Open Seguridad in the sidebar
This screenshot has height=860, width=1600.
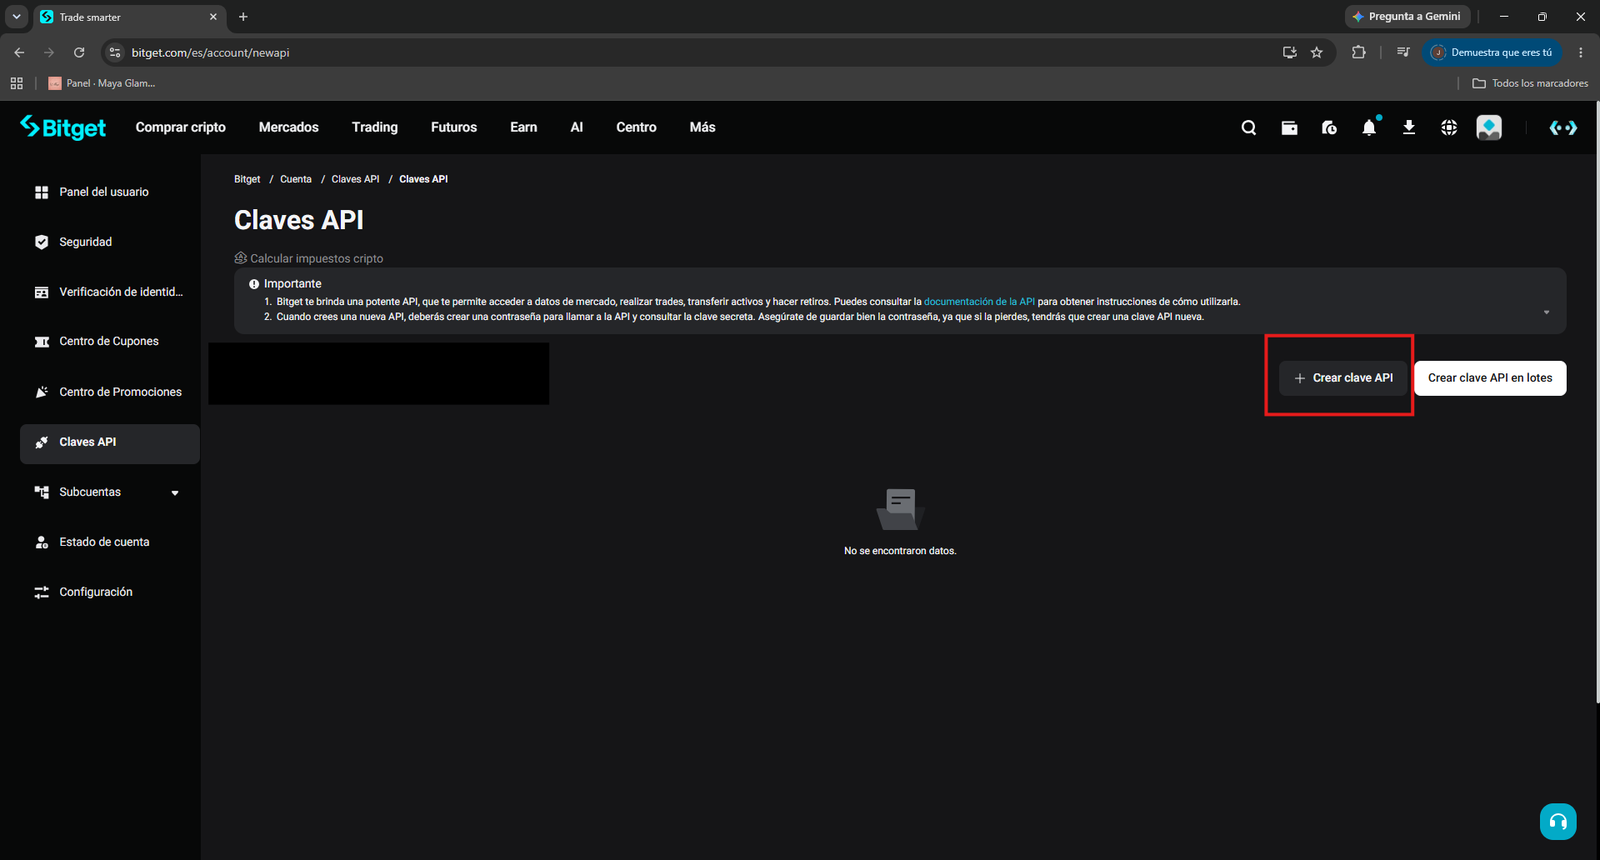pos(110,242)
